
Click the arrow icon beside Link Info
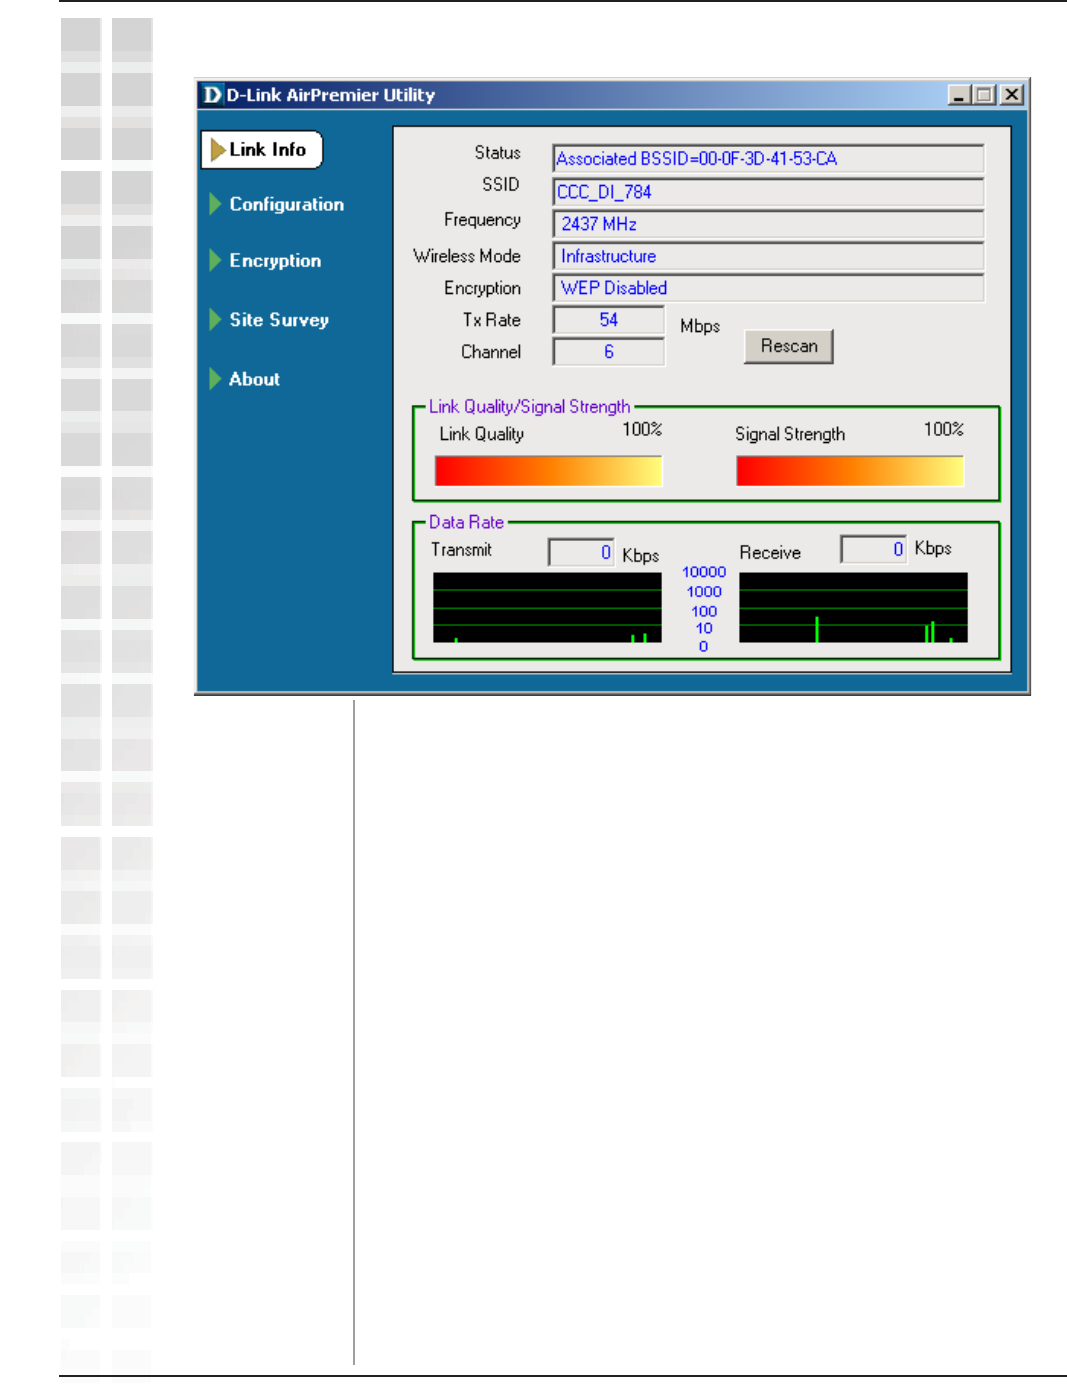218,150
